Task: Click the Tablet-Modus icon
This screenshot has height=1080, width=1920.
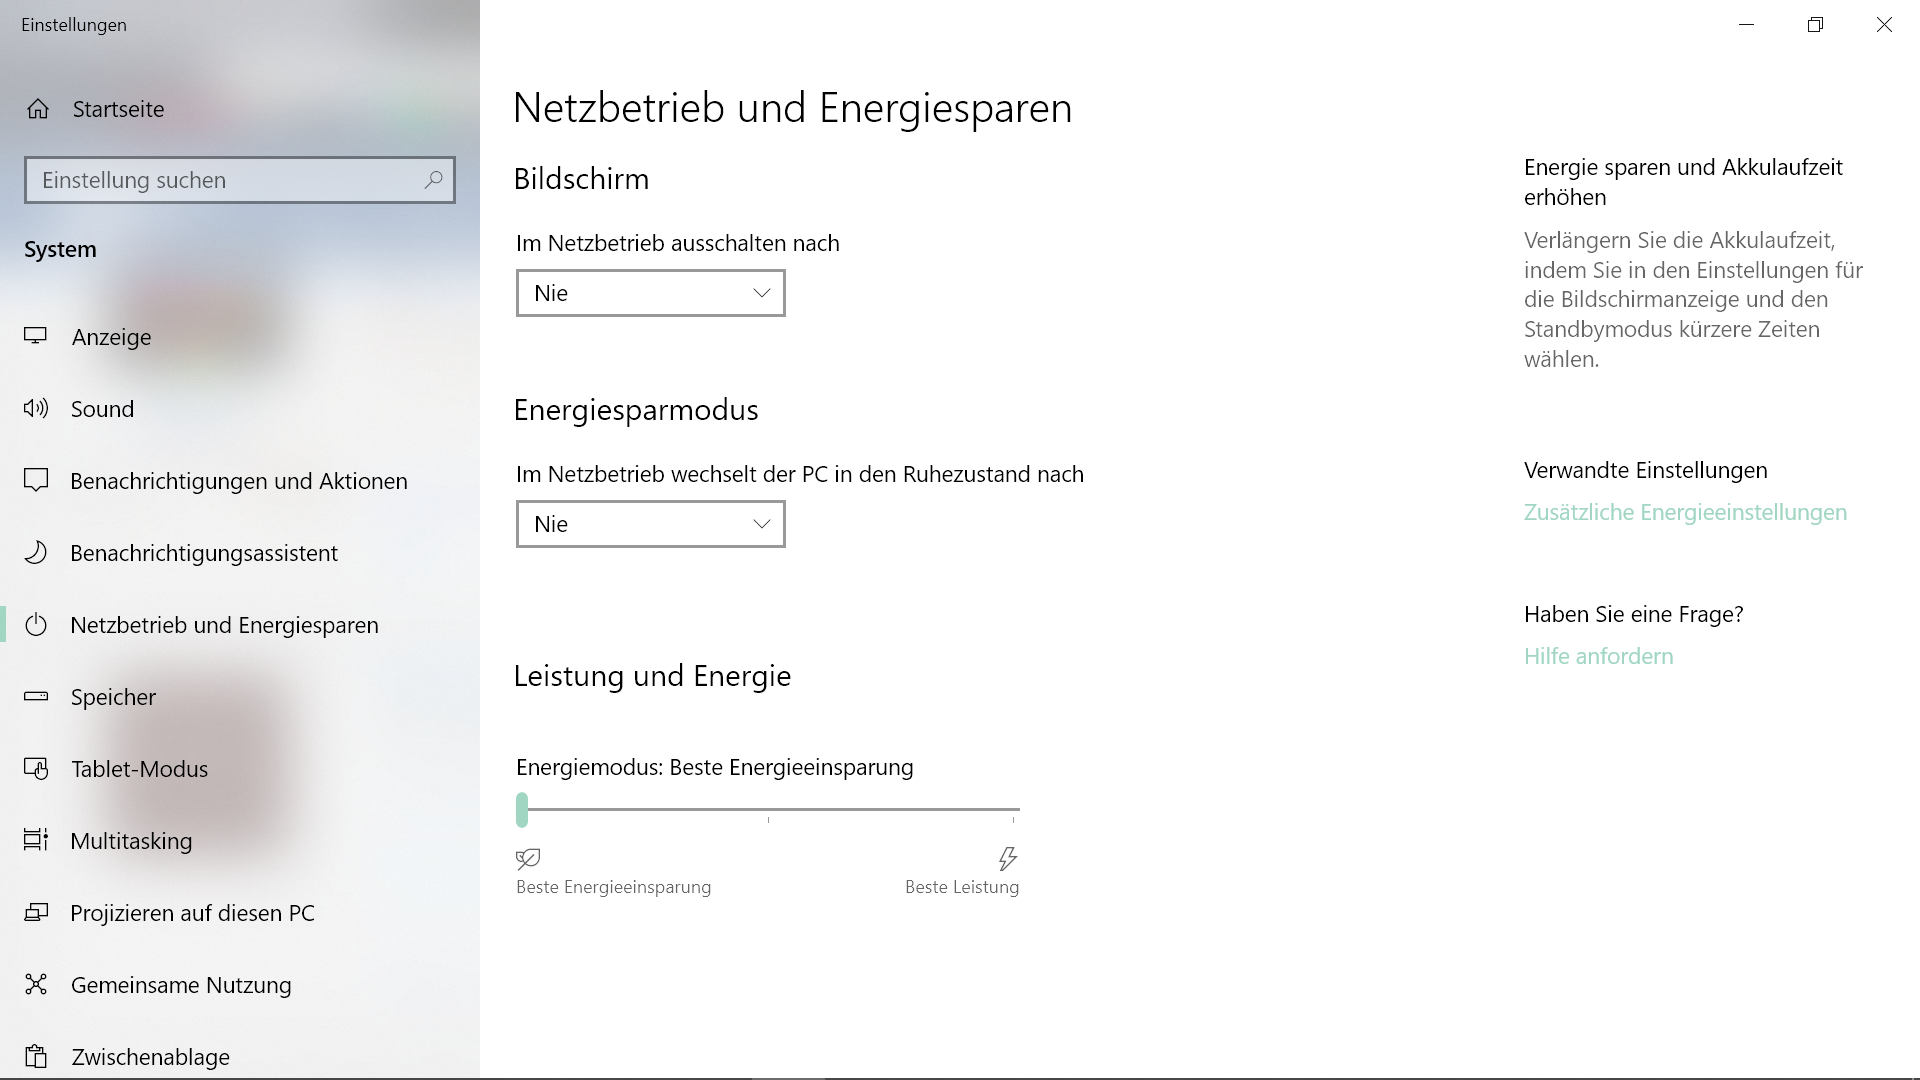Action: point(36,769)
